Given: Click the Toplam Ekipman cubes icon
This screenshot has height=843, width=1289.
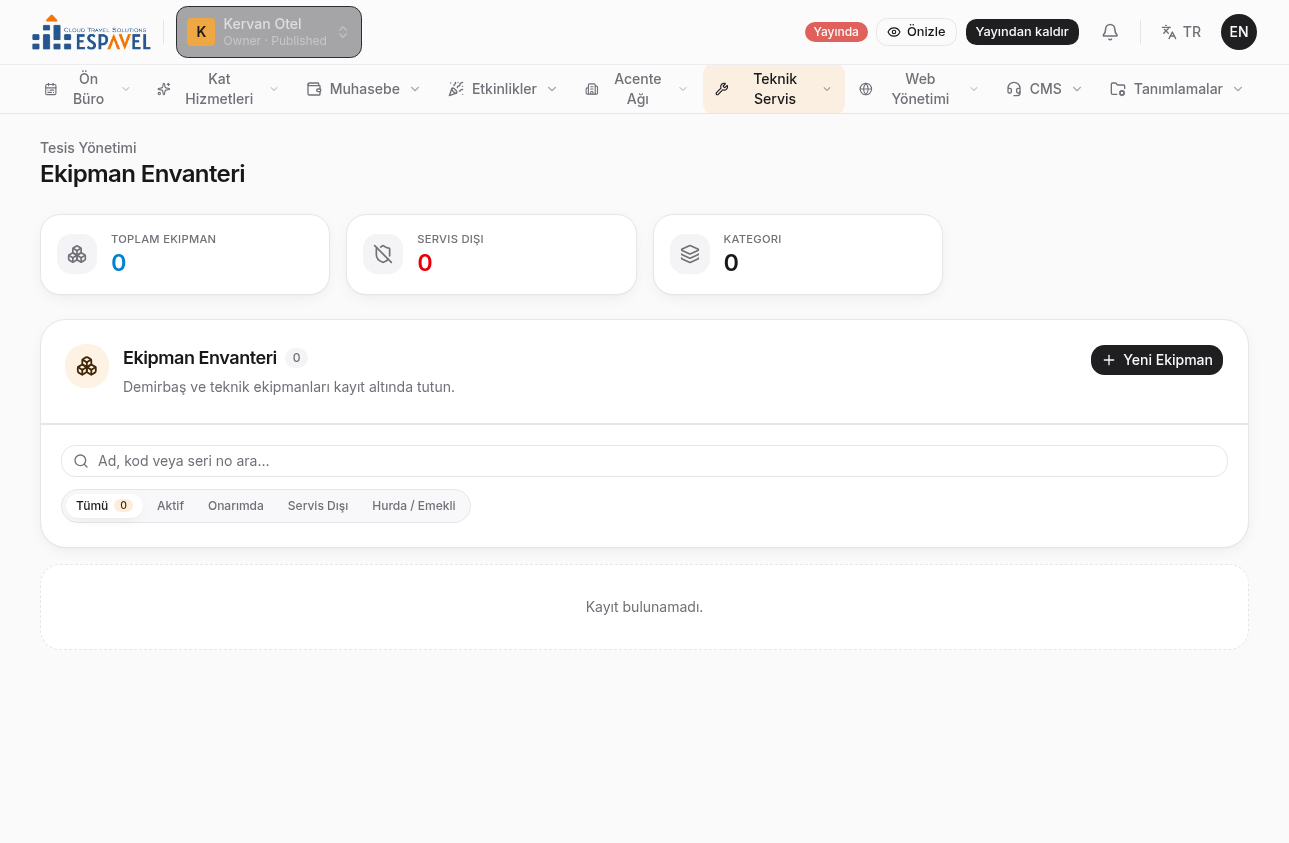Looking at the screenshot, I should click(x=77, y=254).
